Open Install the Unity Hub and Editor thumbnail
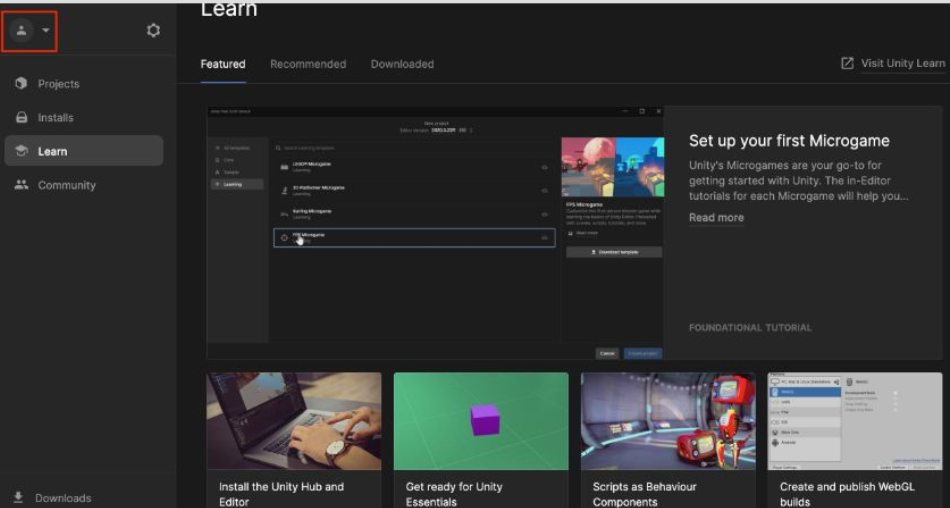This screenshot has width=950, height=508. click(294, 421)
